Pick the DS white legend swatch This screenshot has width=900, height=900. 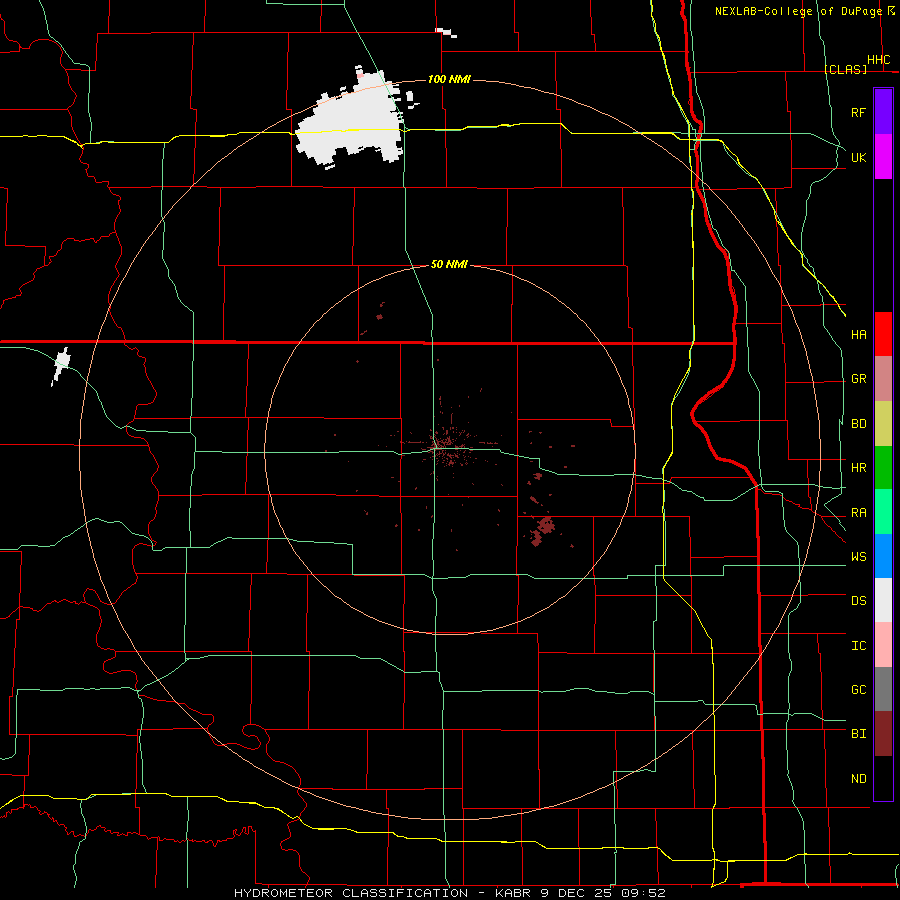(883, 600)
